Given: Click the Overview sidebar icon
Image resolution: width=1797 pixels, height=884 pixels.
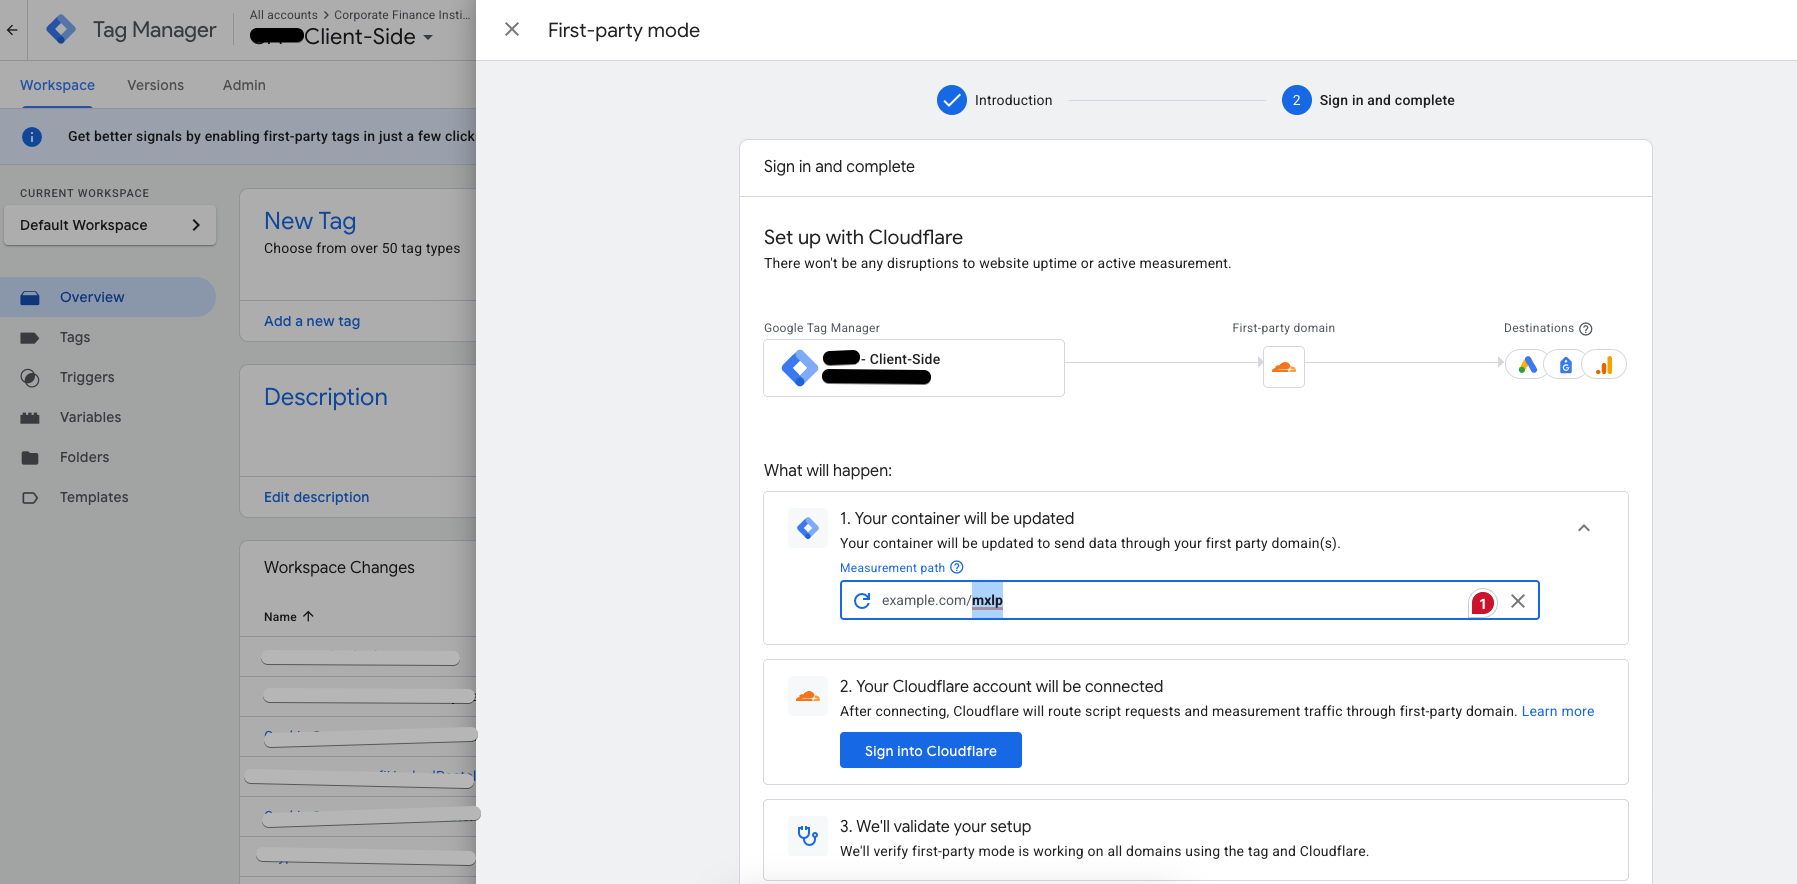Looking at the screenshot, I should pos(30,298).
